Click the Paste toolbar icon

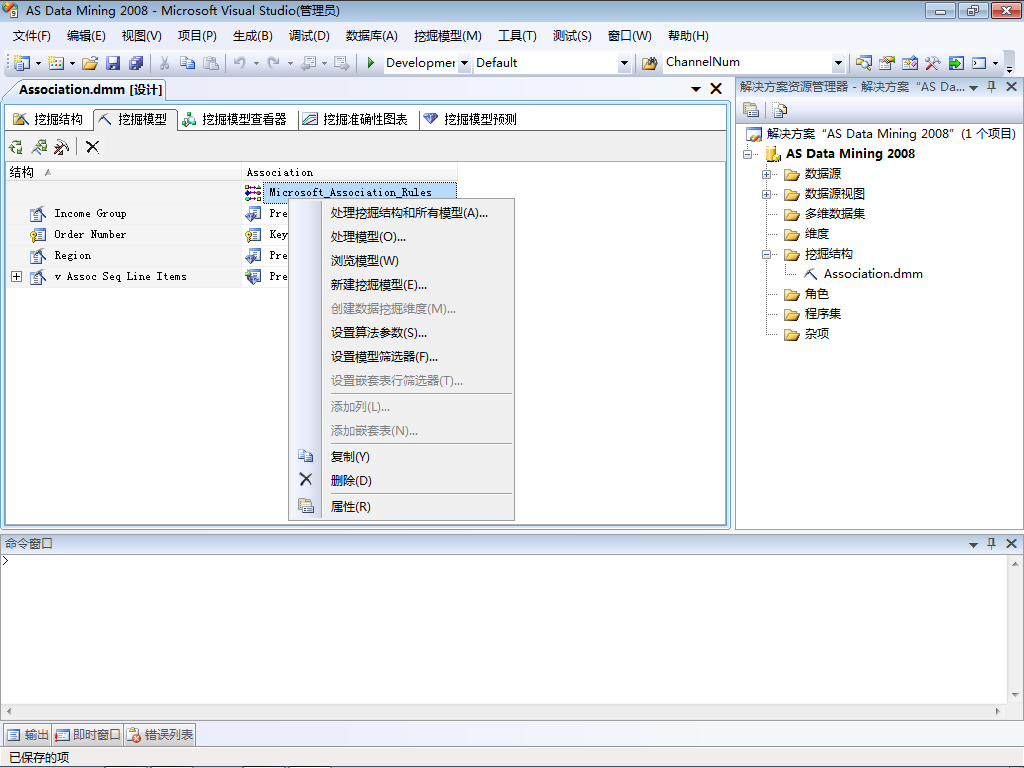[210, 63]
